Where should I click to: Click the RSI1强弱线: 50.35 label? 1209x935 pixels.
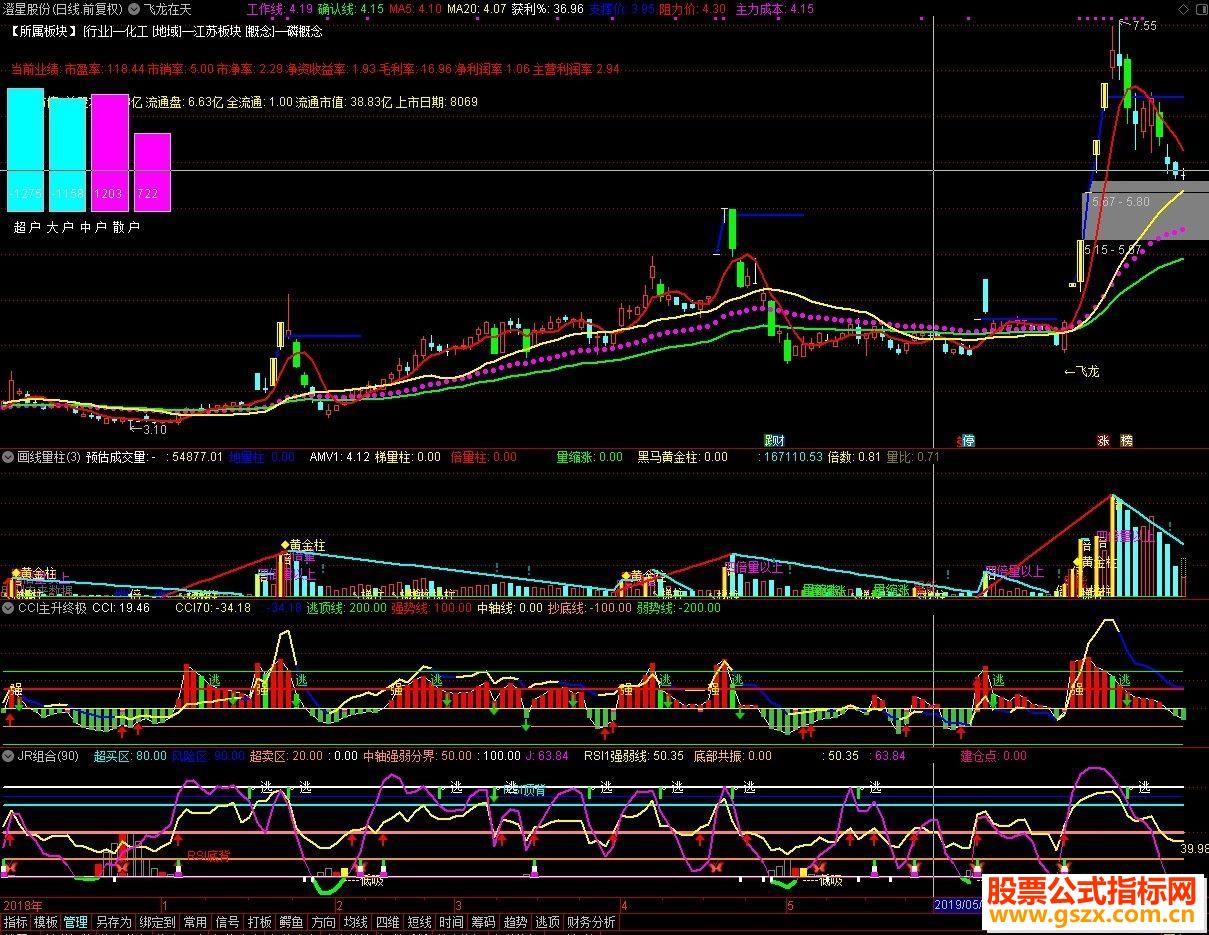point(634,756)
